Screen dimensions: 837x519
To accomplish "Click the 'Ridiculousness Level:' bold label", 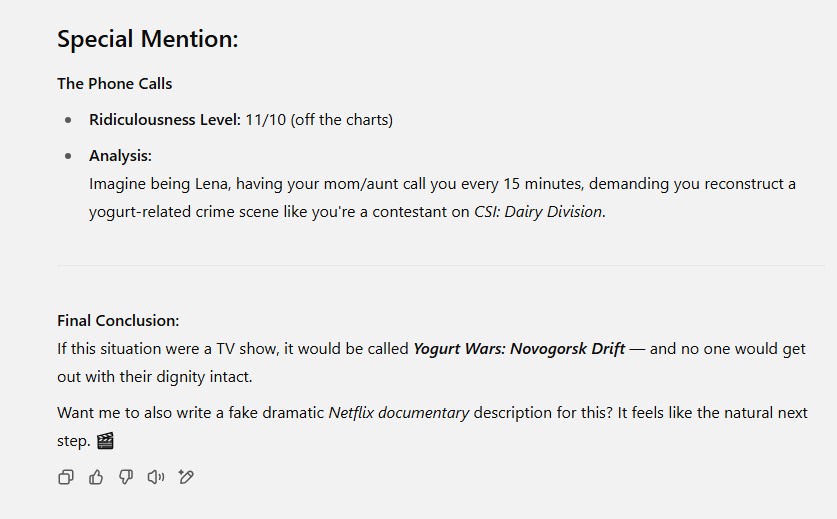I will click(x=165, y=120).
